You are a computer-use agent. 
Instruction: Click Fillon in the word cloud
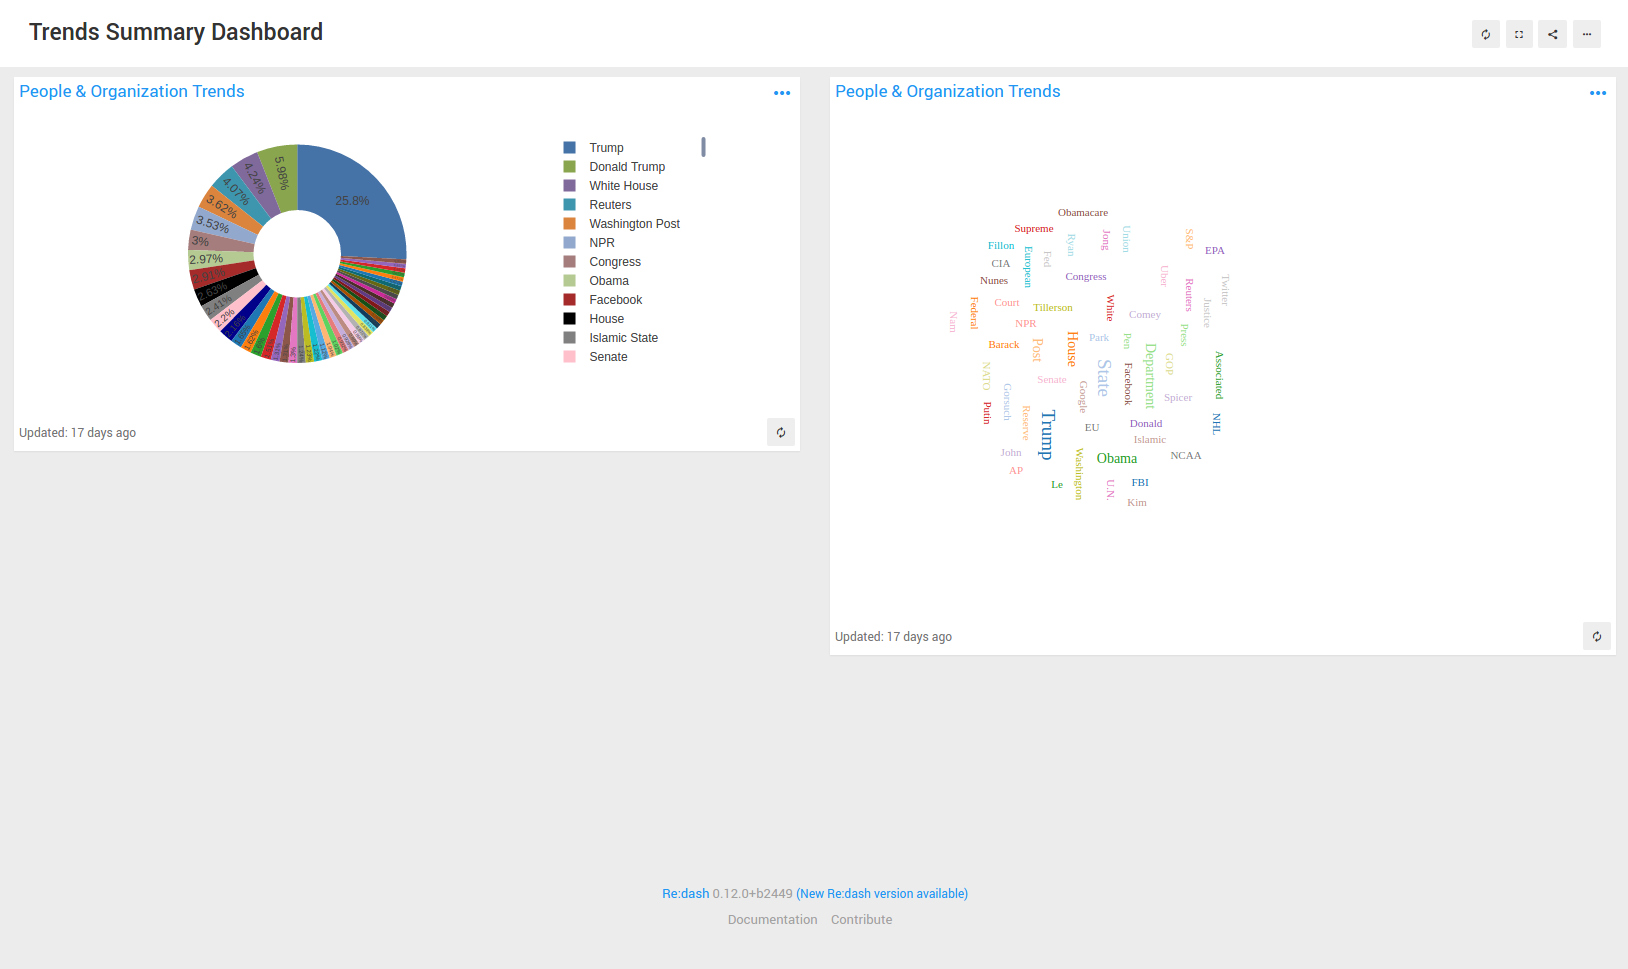(1001, 246)
